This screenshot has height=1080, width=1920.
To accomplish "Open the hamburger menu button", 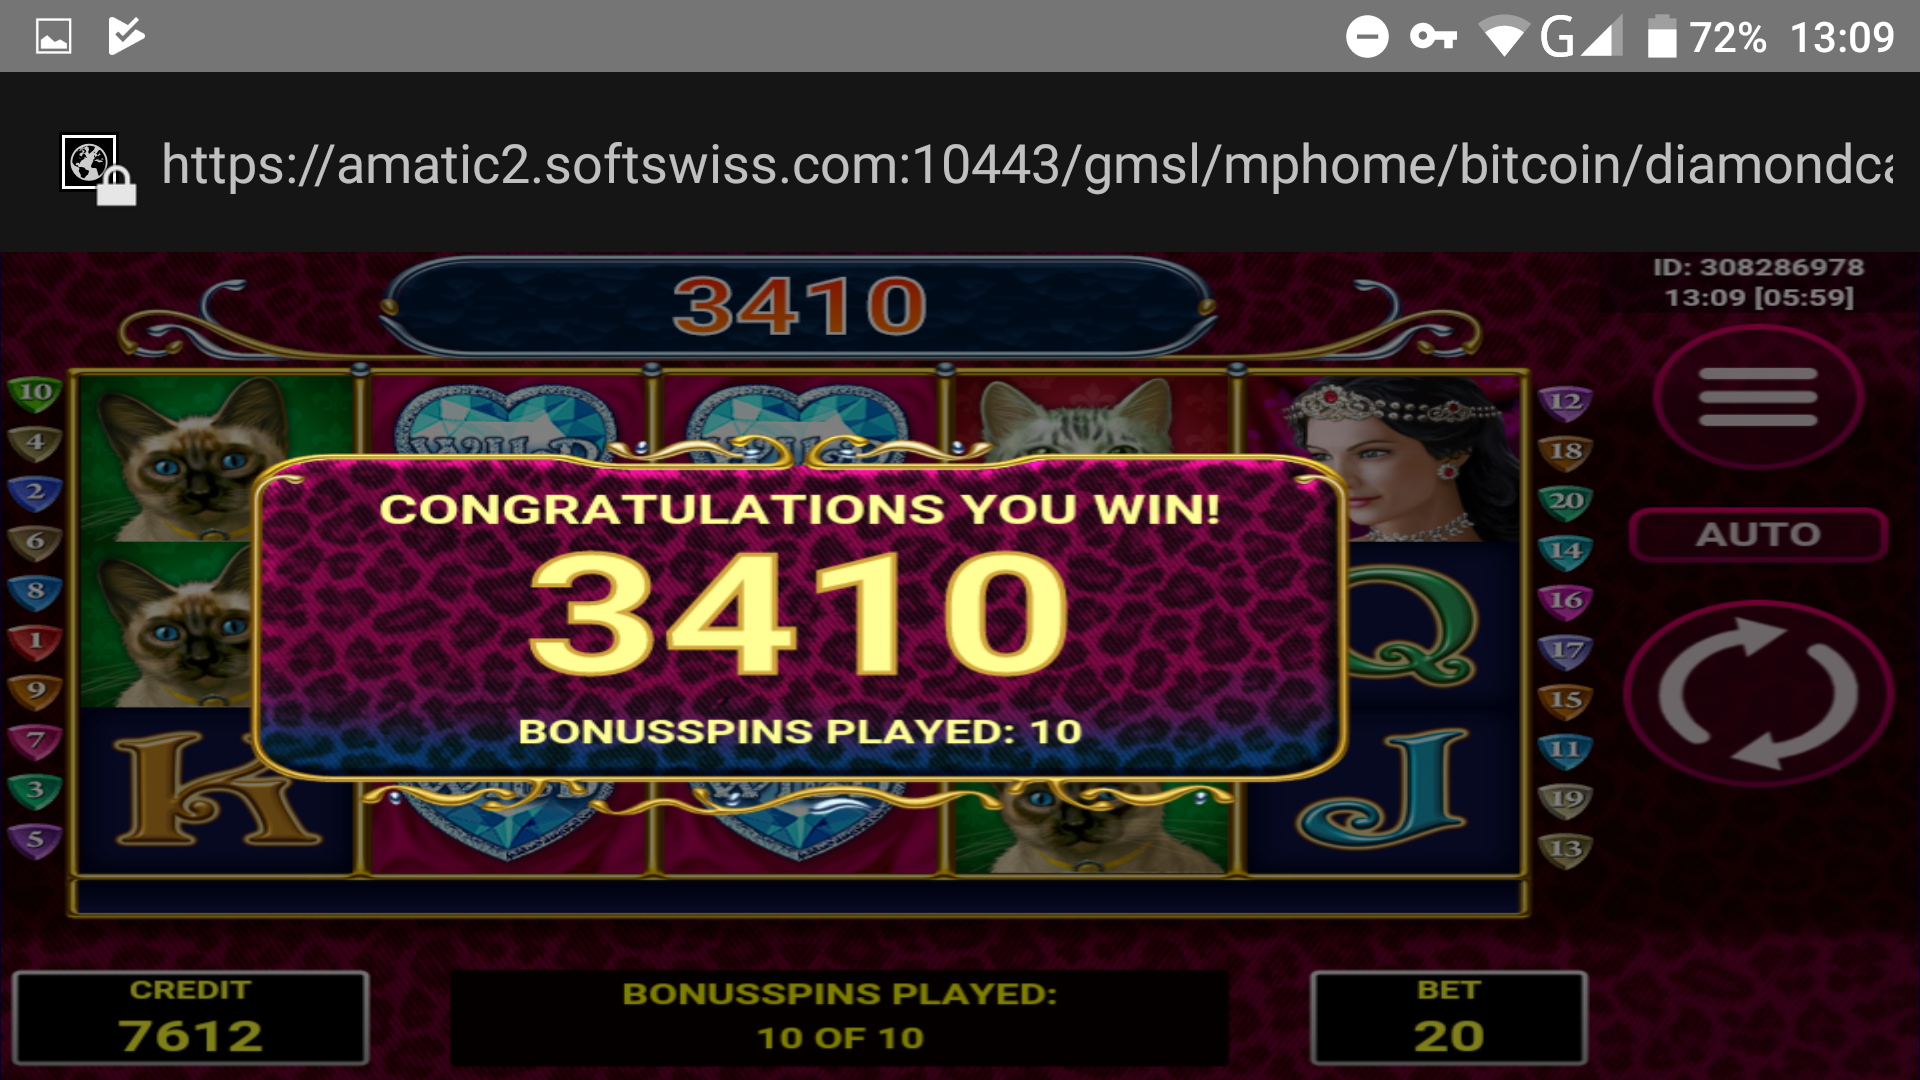I will pos(1758,397).
